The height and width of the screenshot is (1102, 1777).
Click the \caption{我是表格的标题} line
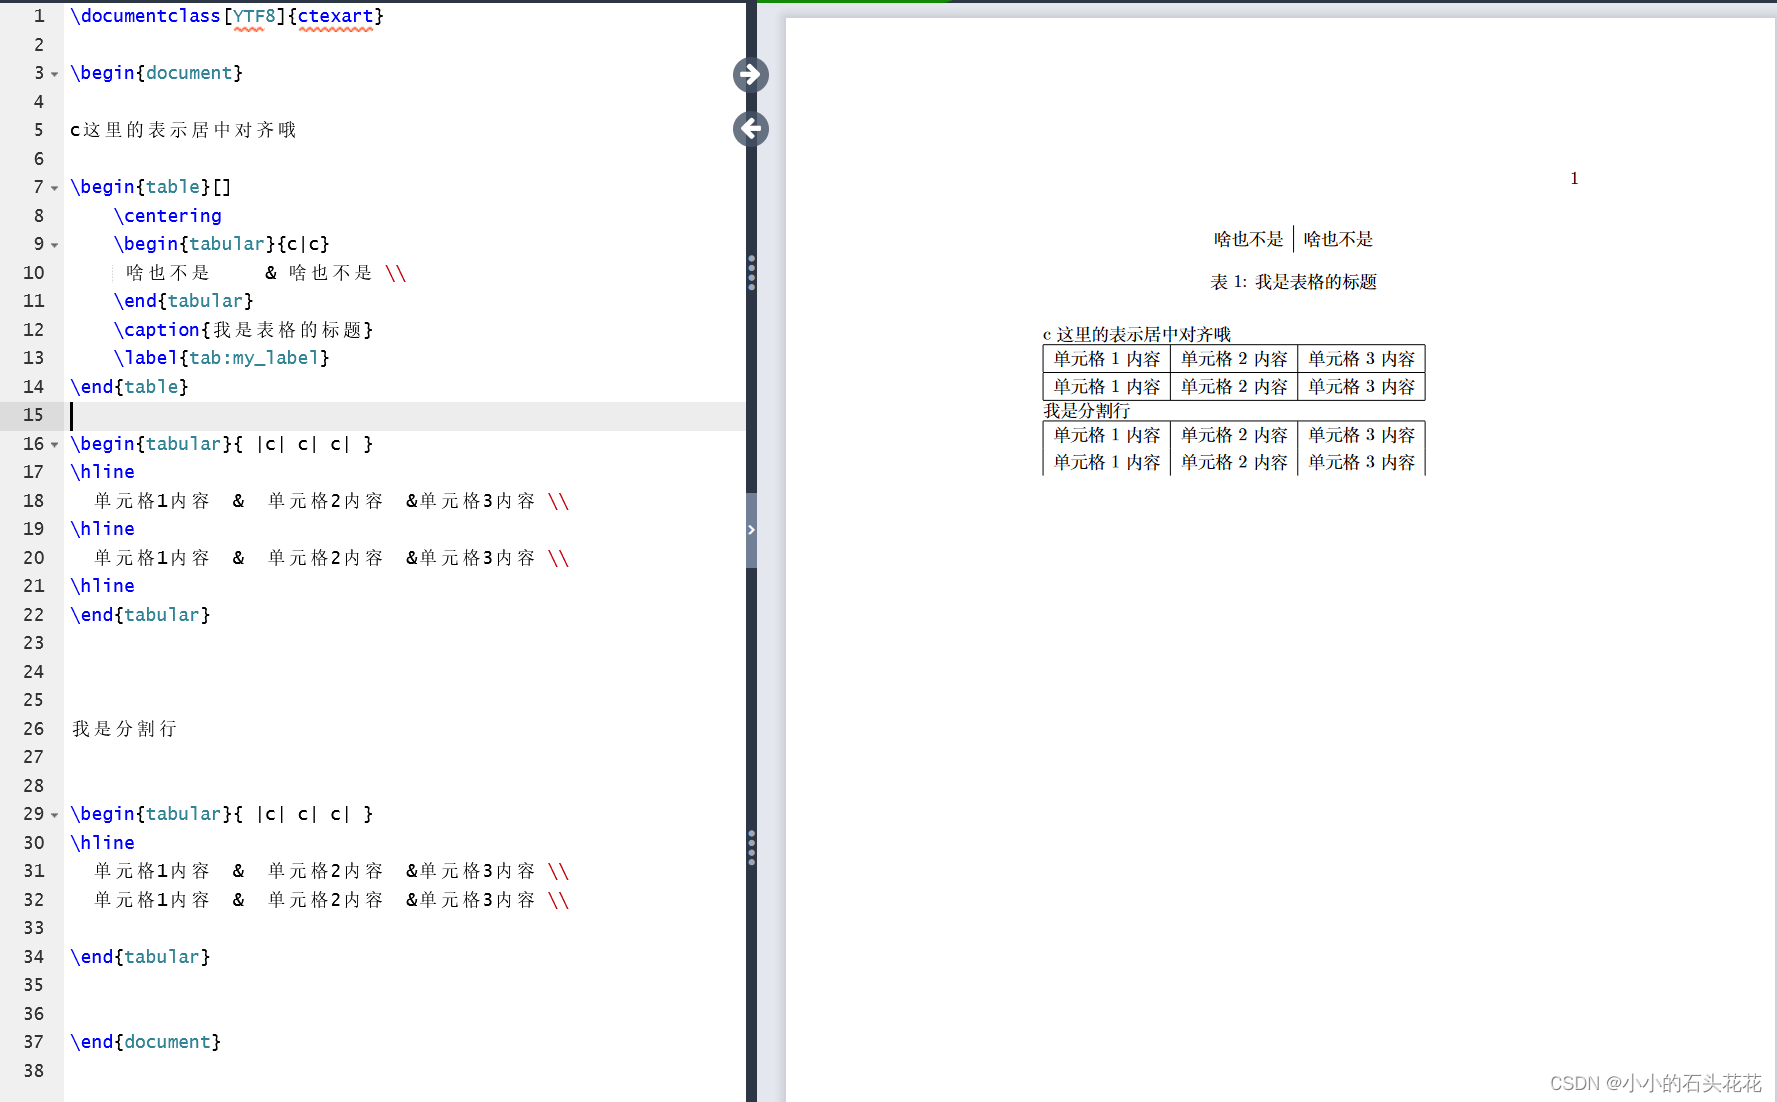[x=243, y=330]
